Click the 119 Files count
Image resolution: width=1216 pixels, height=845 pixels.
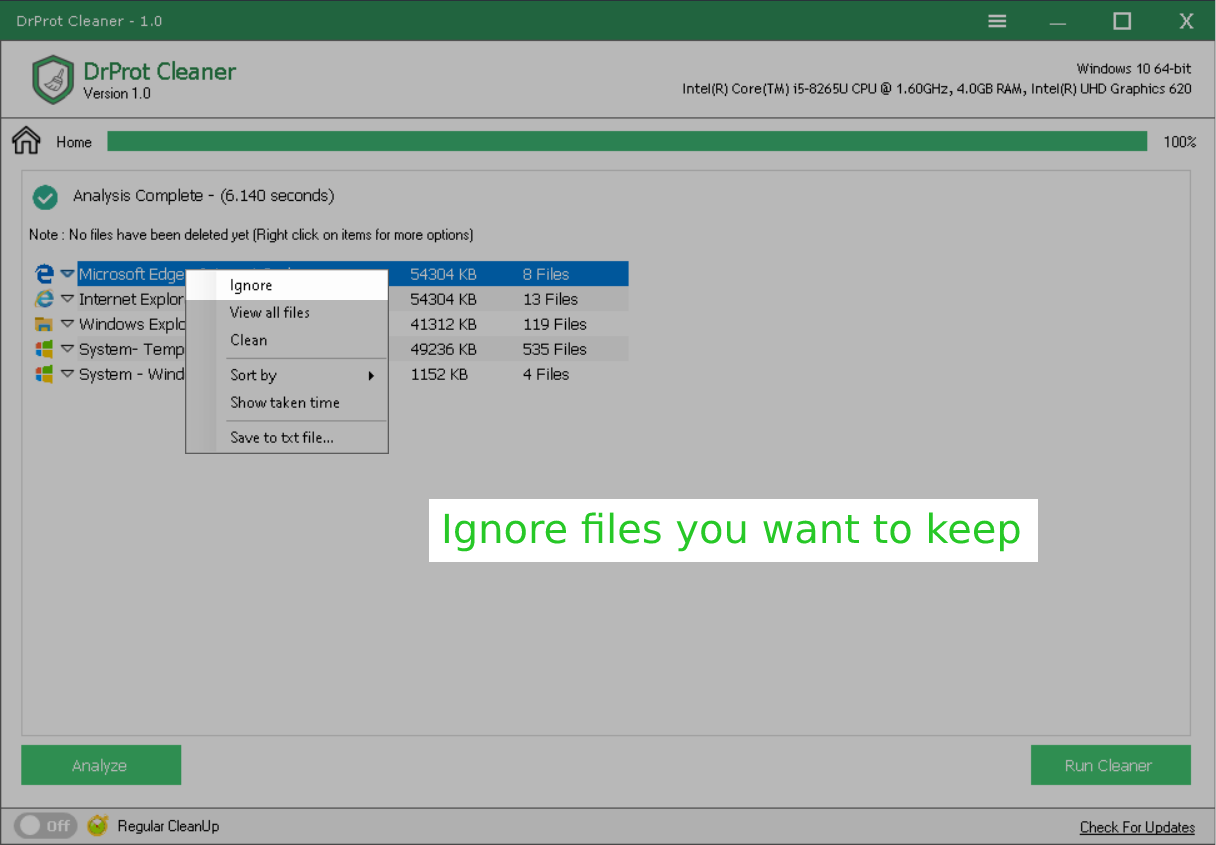tap(555, 324)
